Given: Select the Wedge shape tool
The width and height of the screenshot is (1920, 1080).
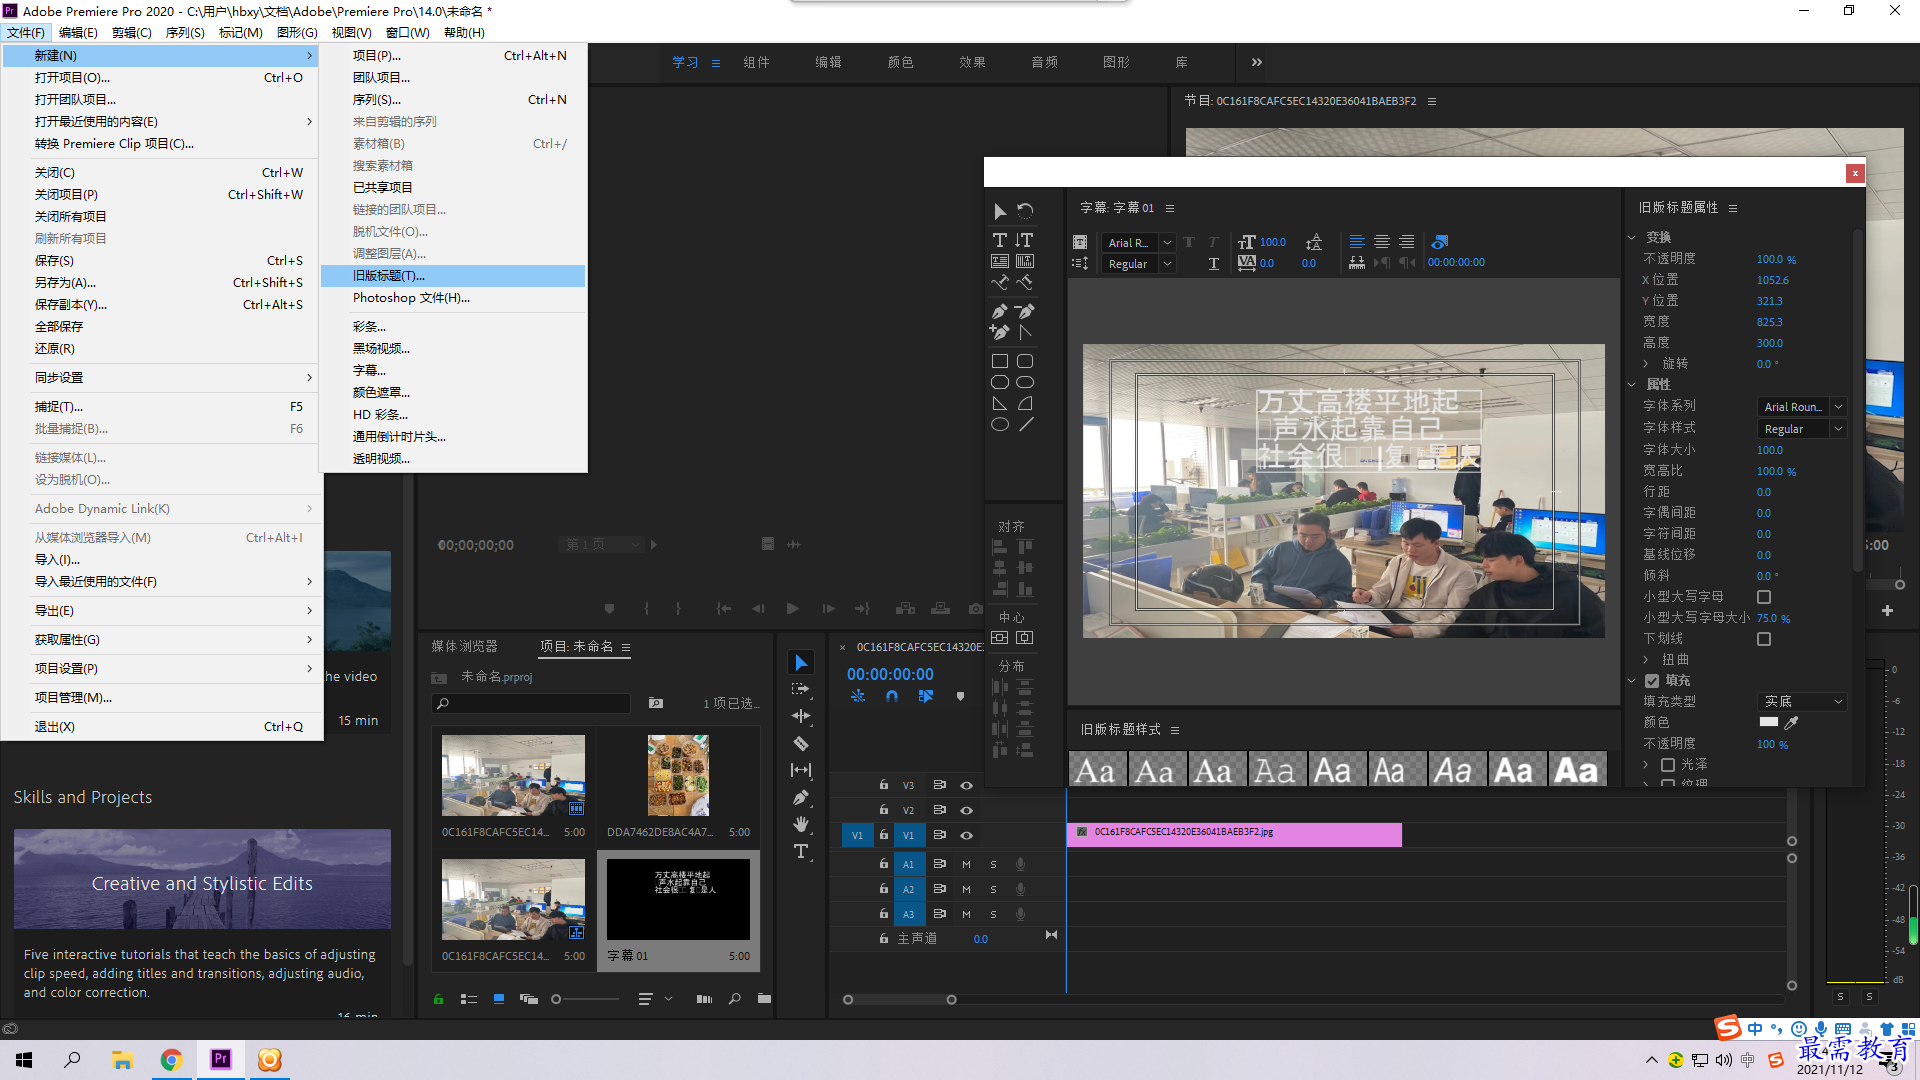Looking at the screenshot, I should pyautogui.click(x=999, y=403).
